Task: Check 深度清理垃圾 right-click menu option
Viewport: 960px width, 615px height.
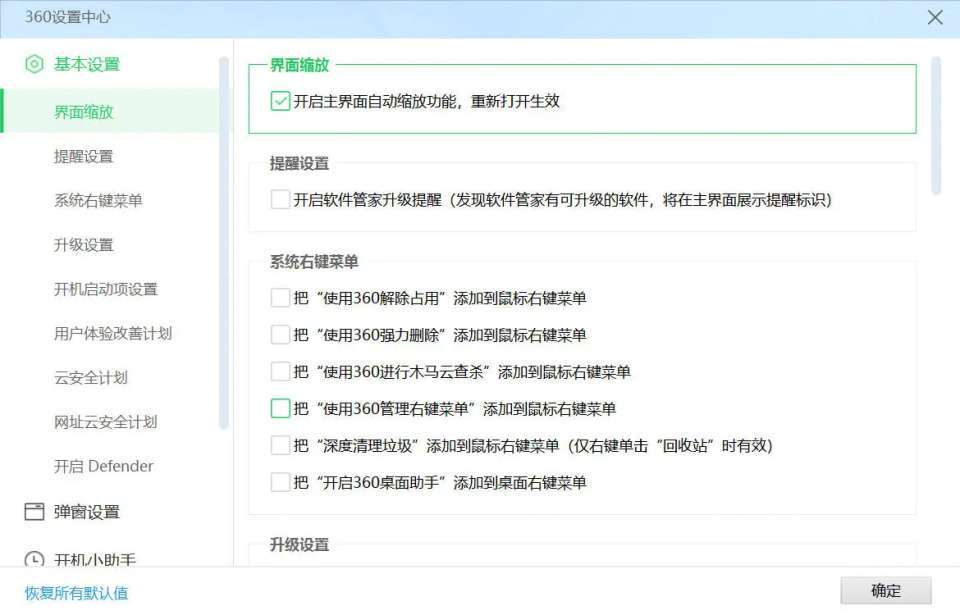Action: click(x=280, y=445)
